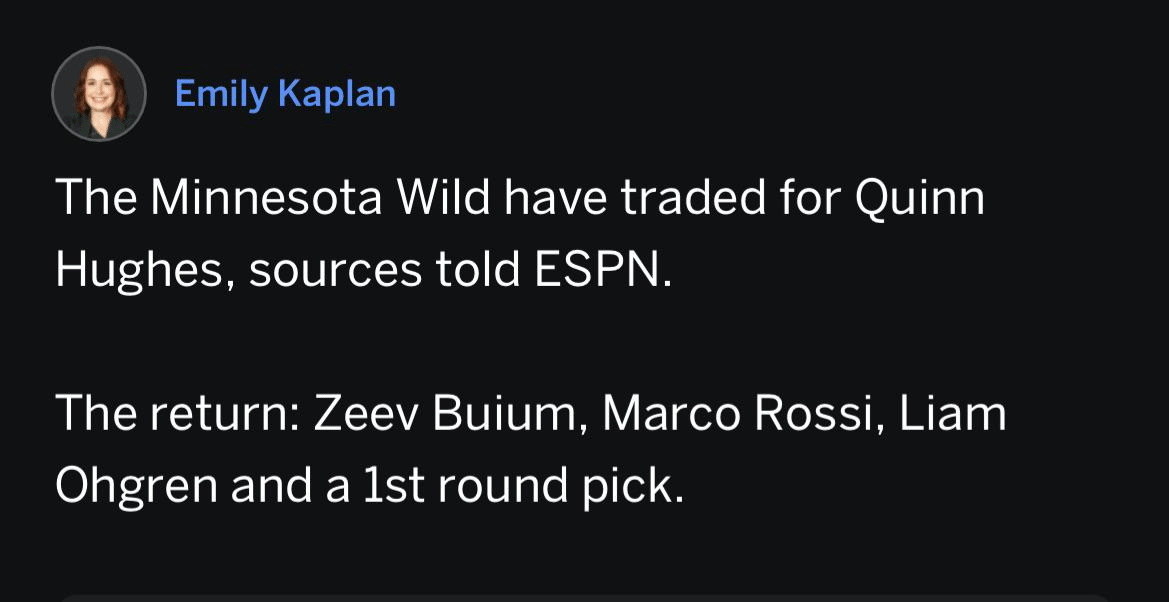Click the Emily Kaplan name link
Screen dimensions: 1169x602
coord(285,93)
